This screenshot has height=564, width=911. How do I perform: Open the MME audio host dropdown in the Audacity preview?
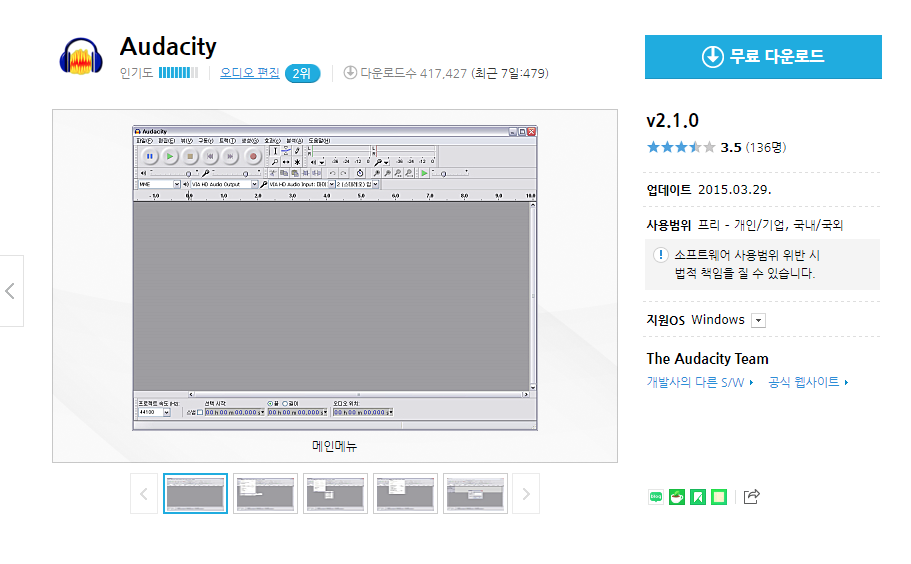pyautogui.click(x=177, y=184)
